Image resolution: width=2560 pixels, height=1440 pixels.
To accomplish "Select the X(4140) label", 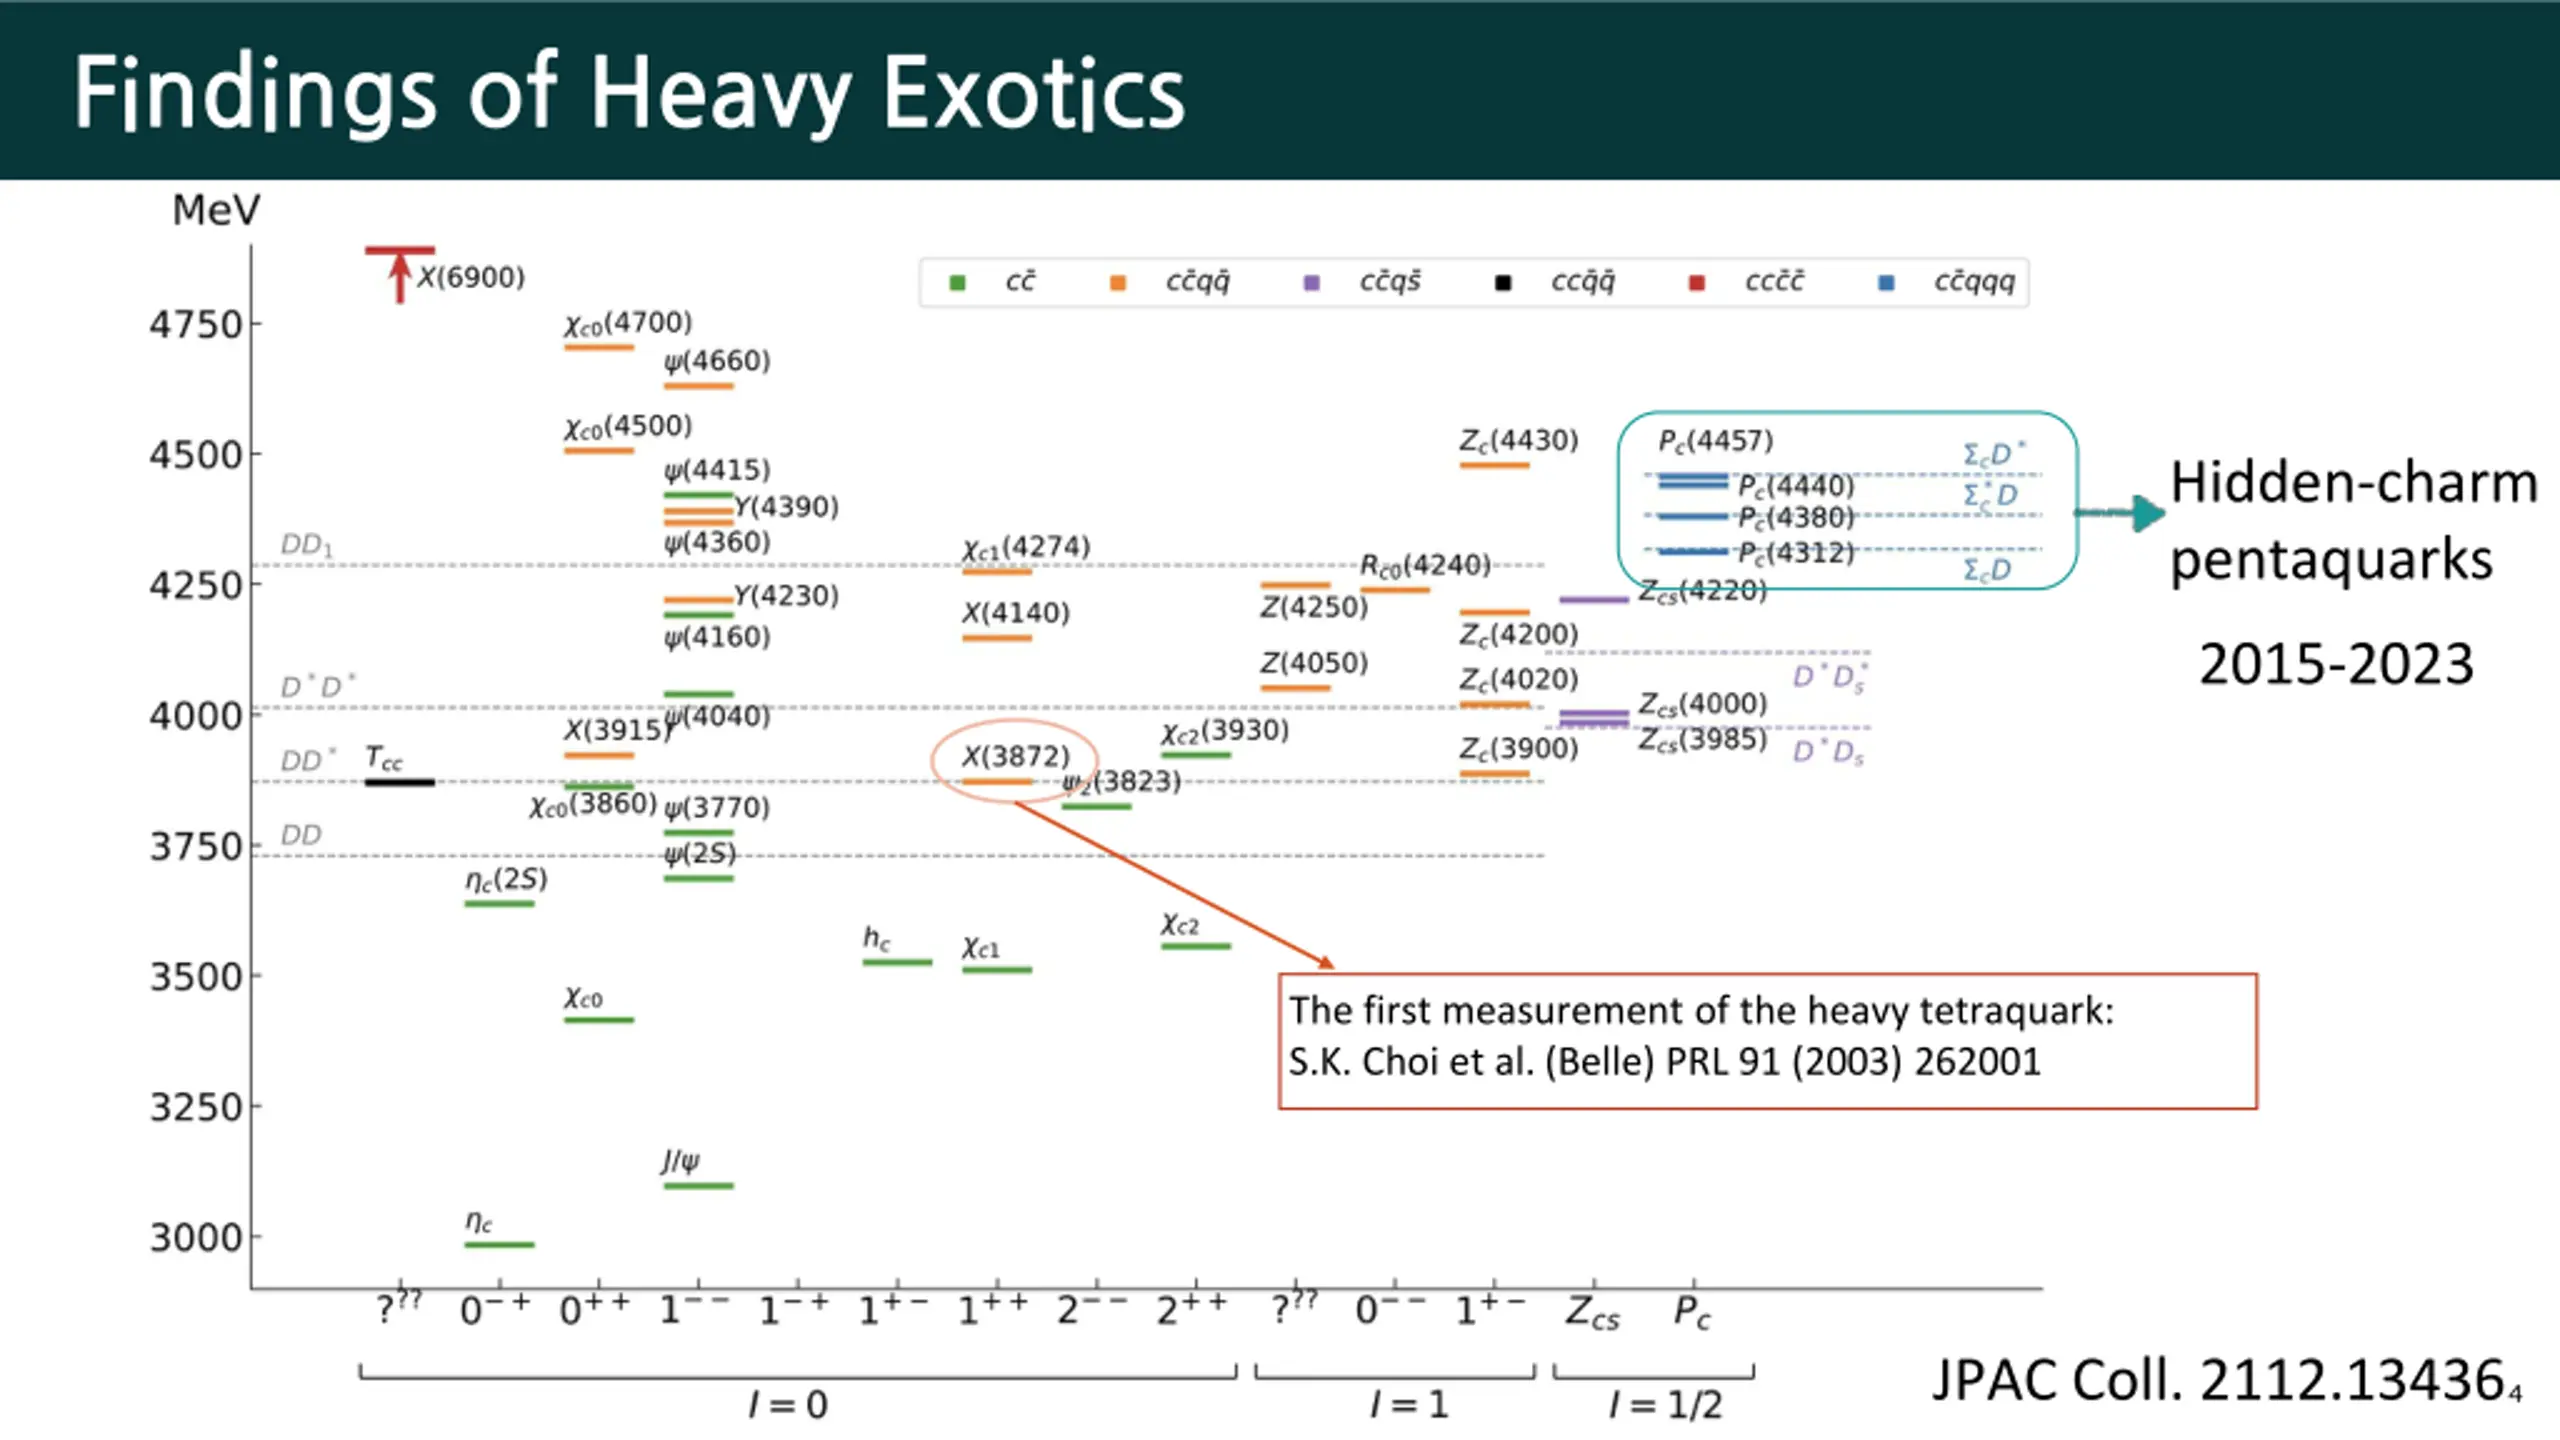I will (1016, 613).
